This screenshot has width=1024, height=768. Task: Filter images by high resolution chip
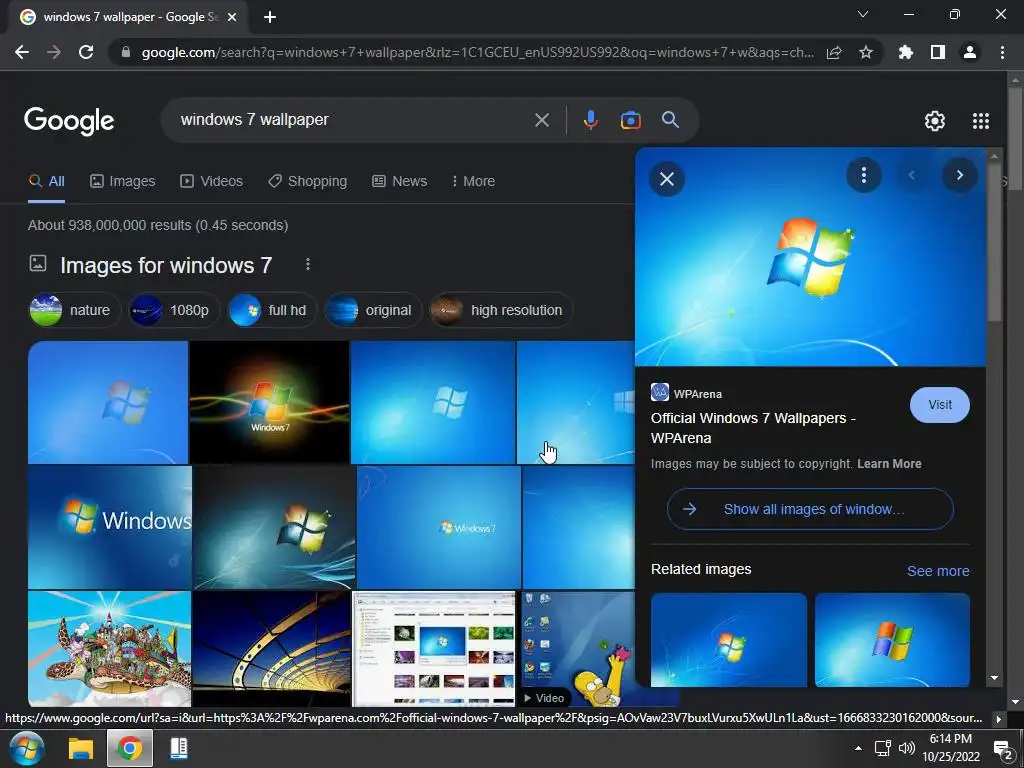501,310
